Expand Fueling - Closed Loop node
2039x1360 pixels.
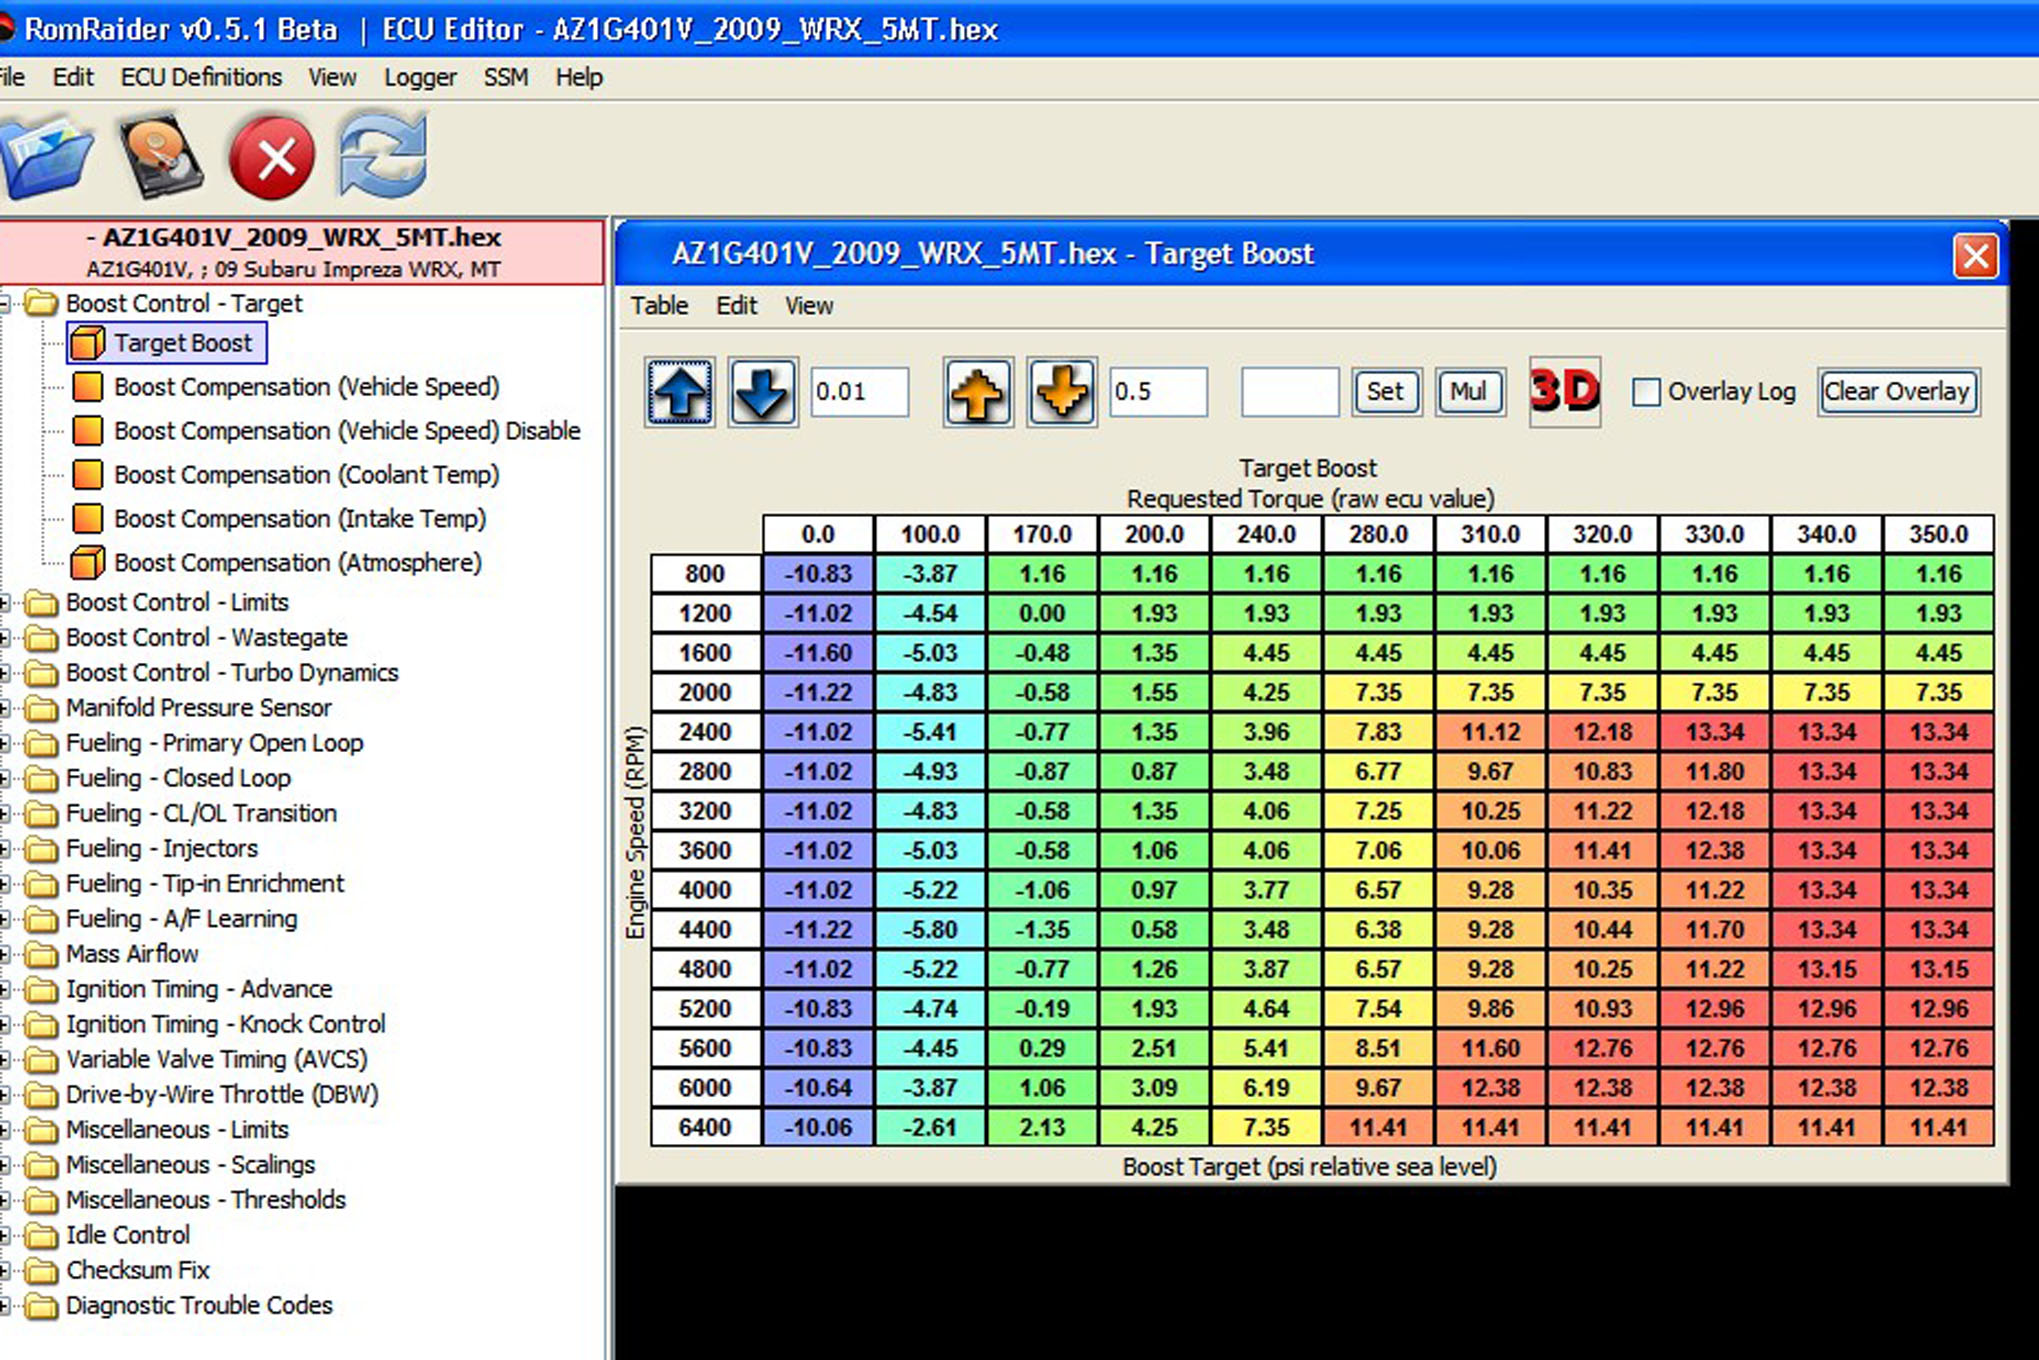(x=4, y=779)
